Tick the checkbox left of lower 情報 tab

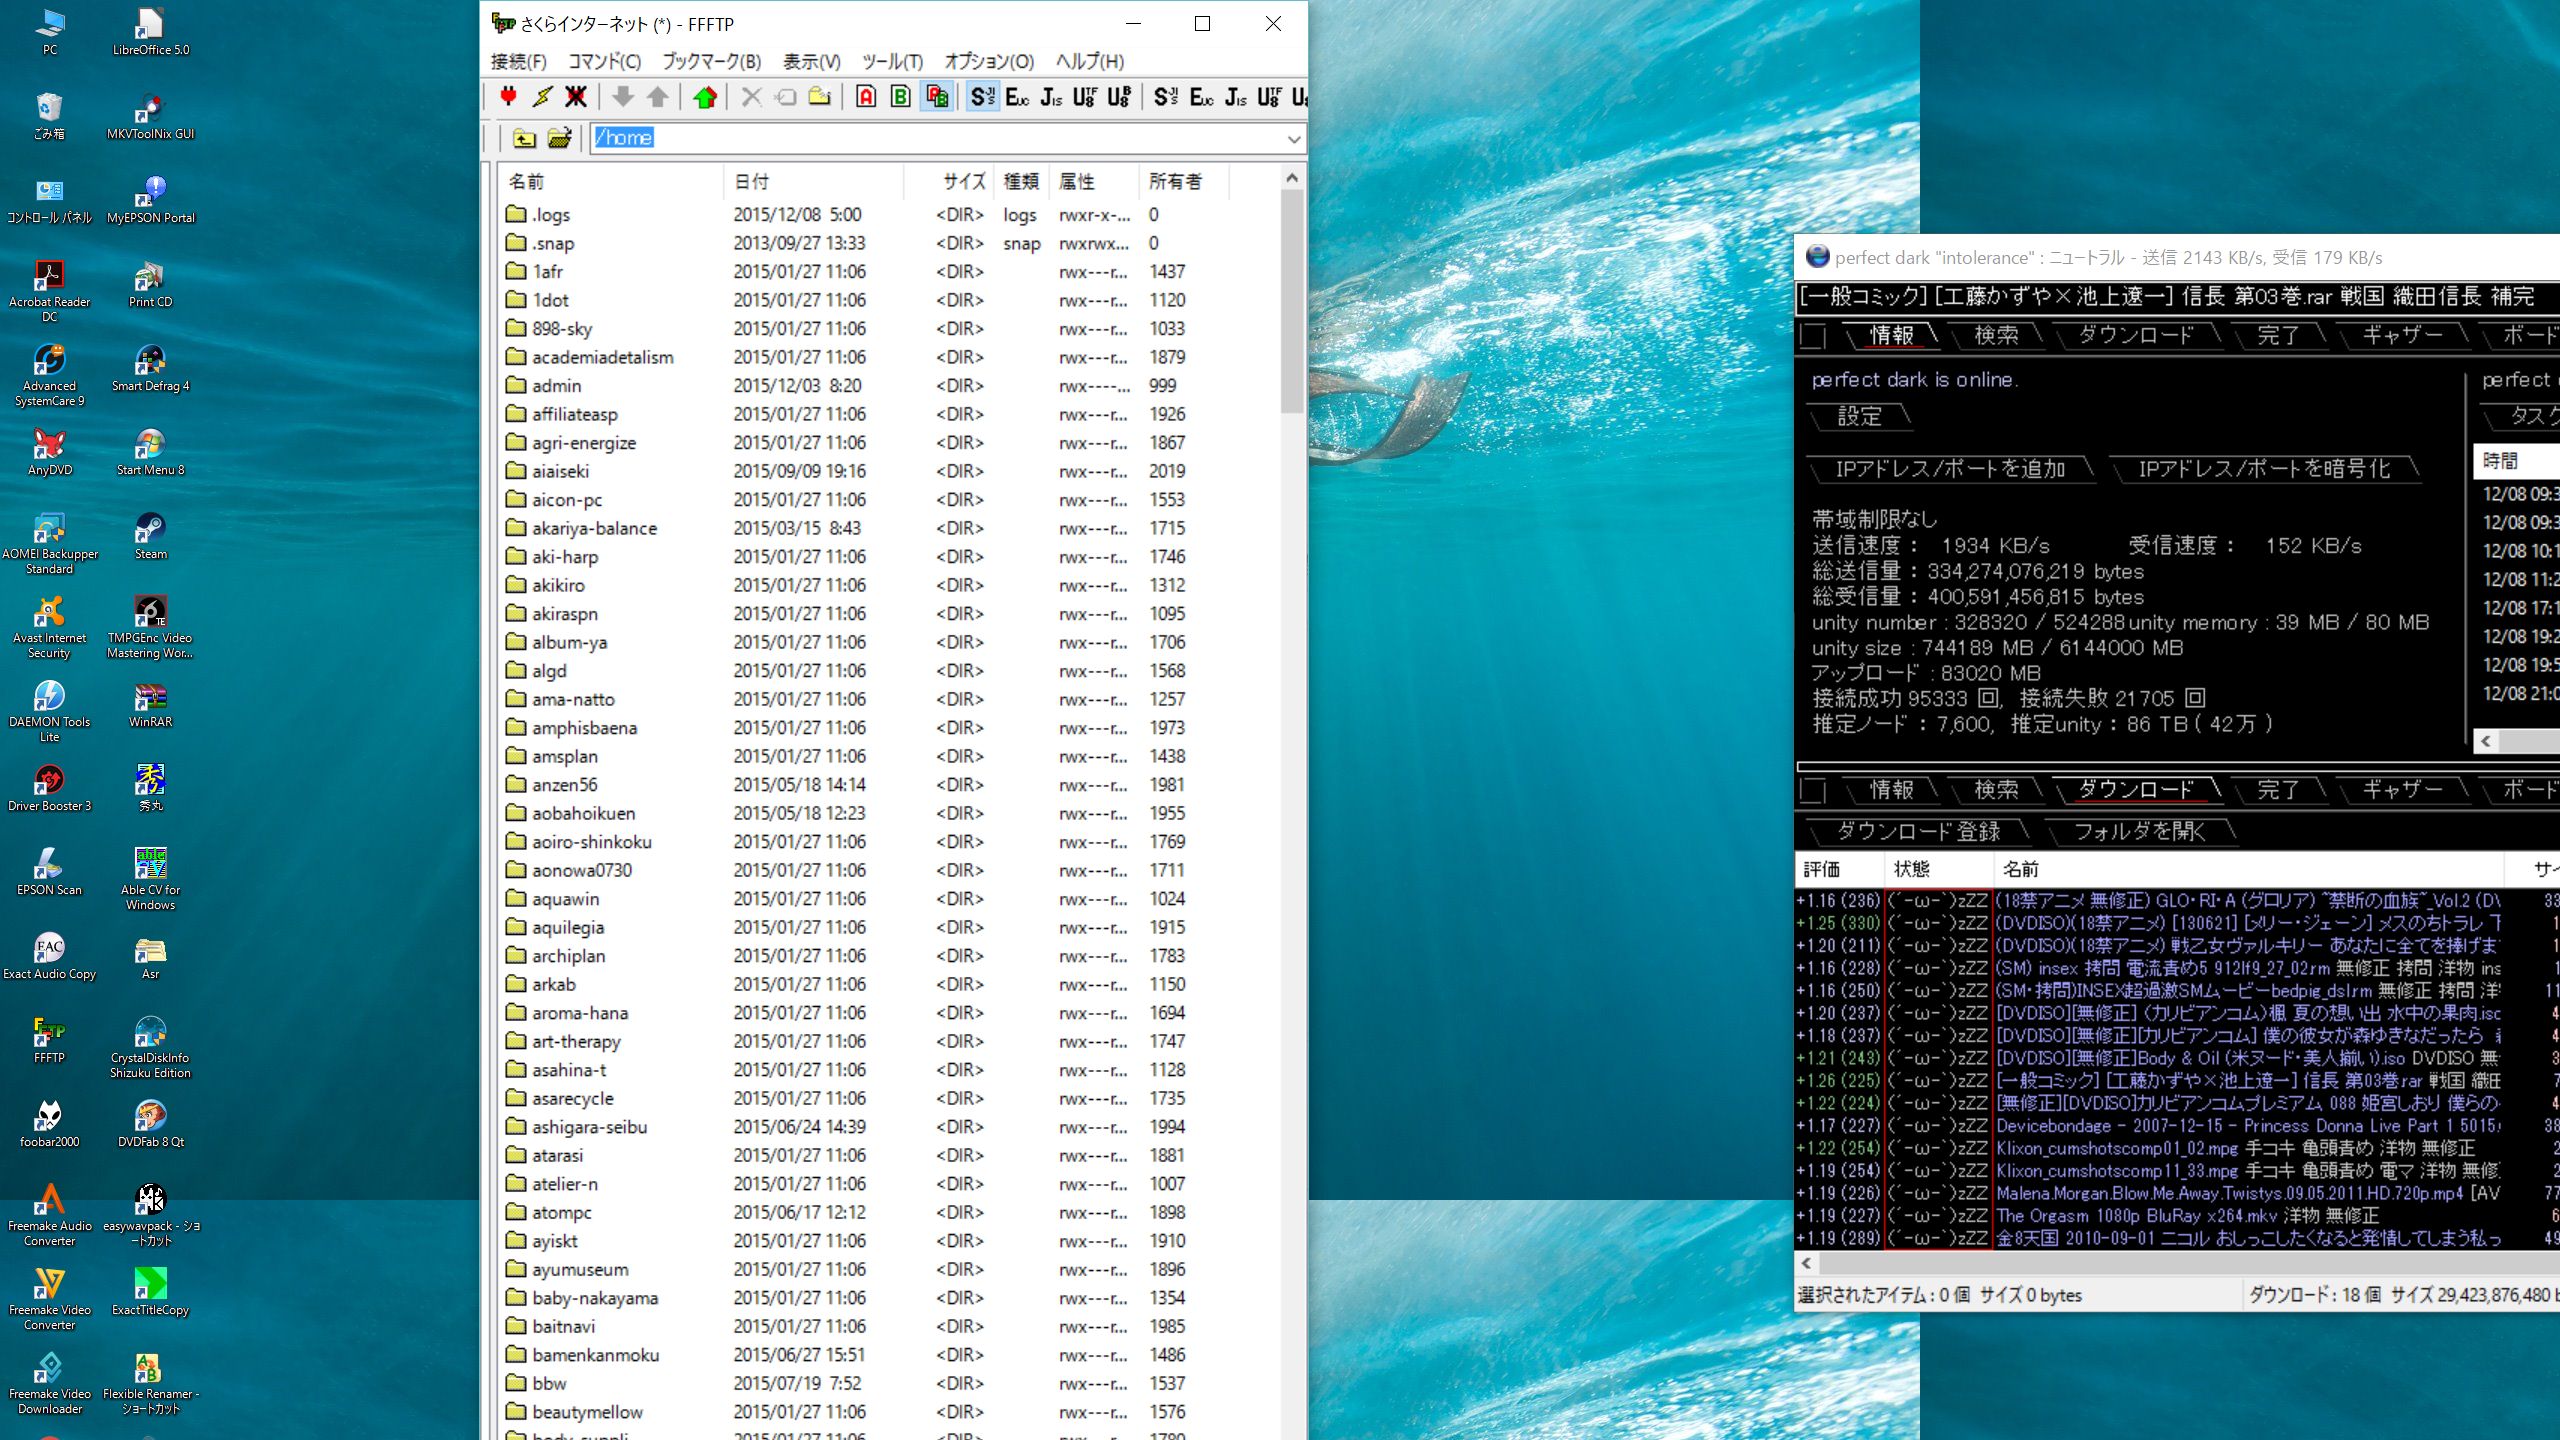click(x=1813, y=791)
